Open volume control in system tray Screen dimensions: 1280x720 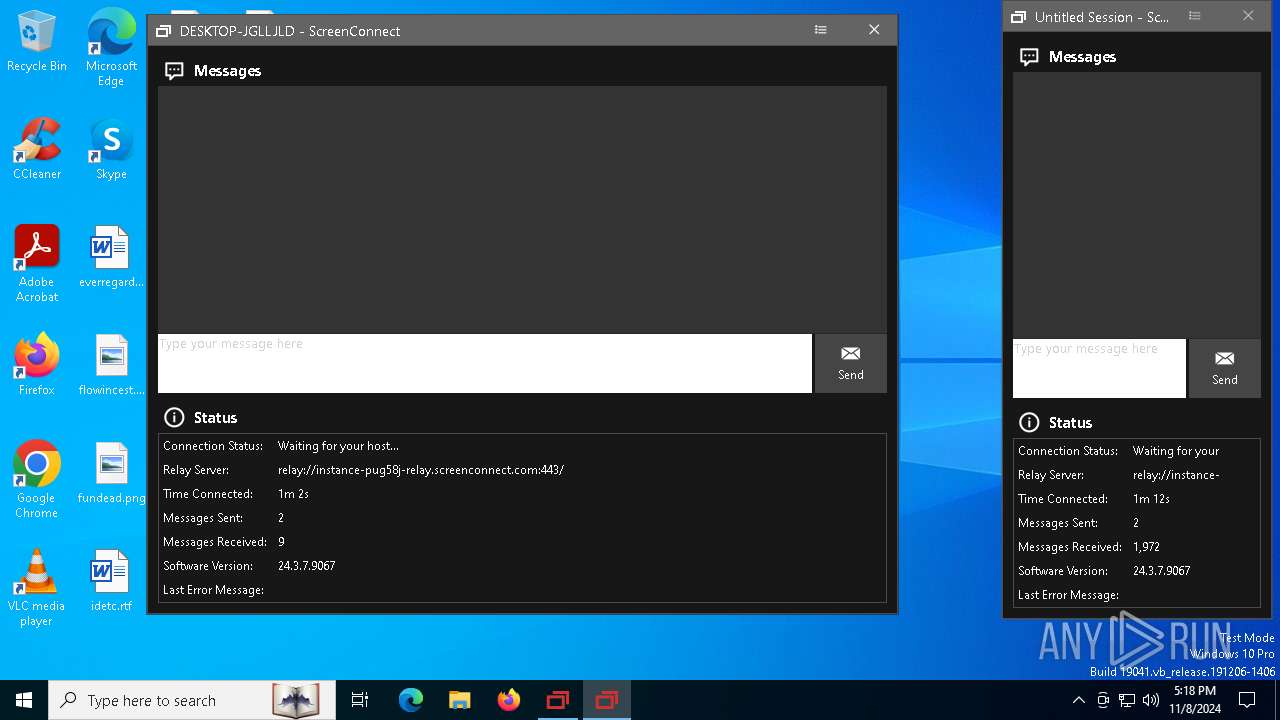(x=1151, y=700)
